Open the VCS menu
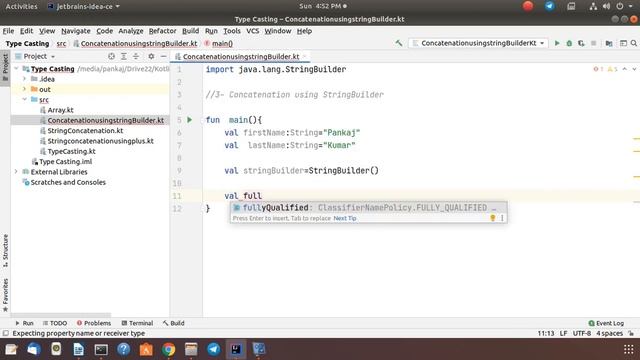The width and height of the screenshot is (640, 360). [253, 31]
